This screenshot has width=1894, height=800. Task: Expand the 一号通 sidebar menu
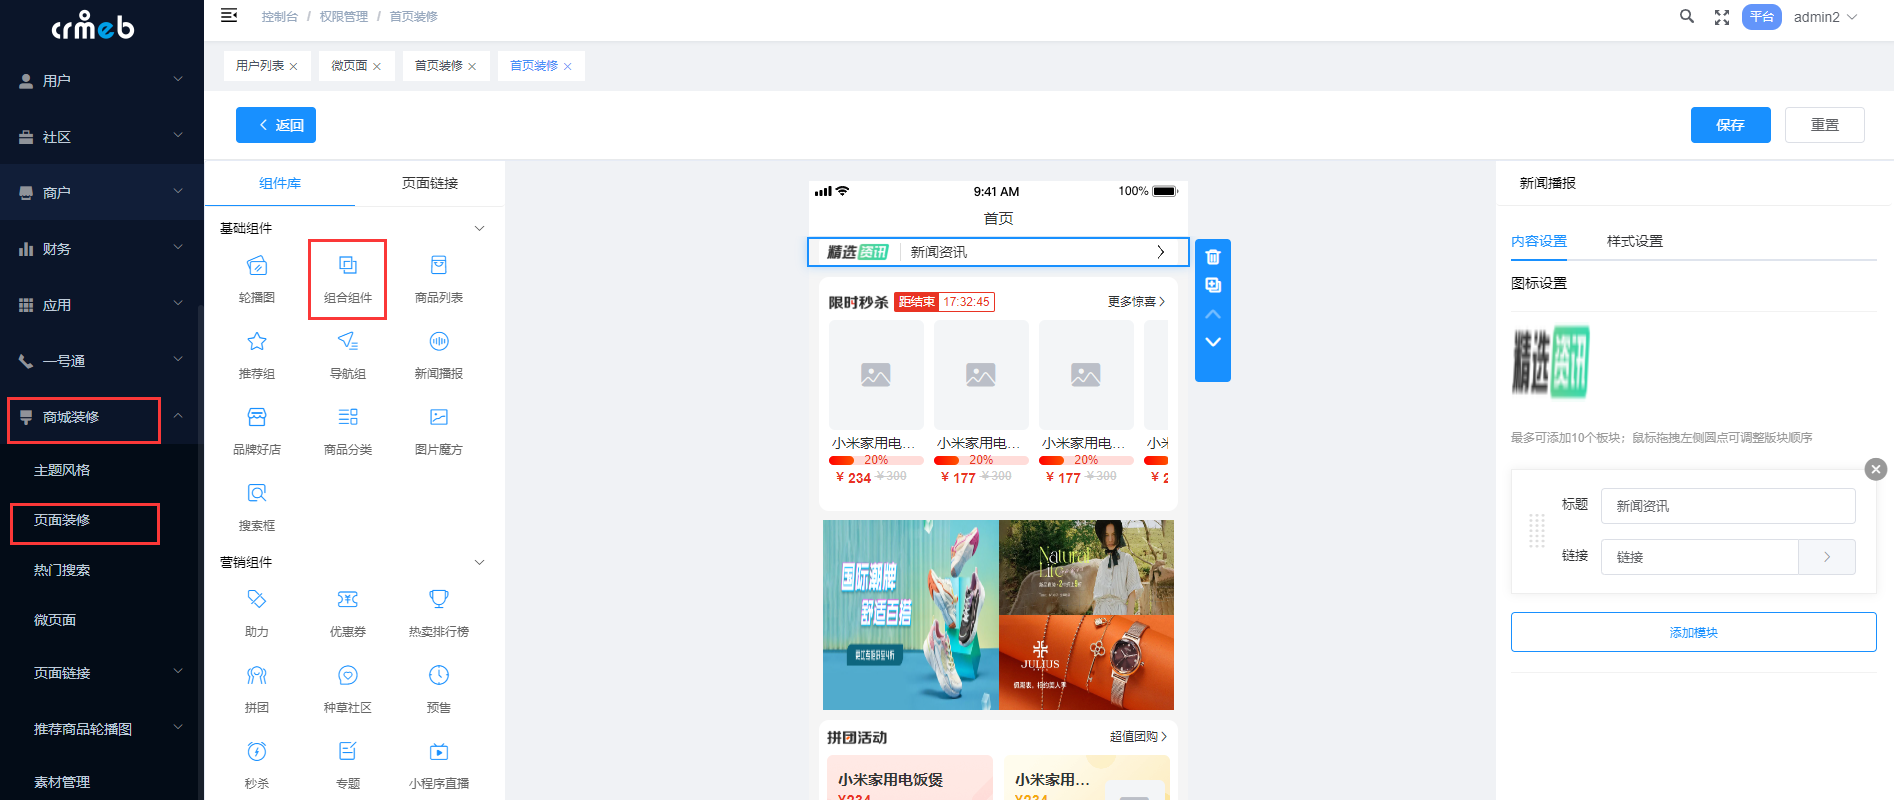[x=101, y=360]
